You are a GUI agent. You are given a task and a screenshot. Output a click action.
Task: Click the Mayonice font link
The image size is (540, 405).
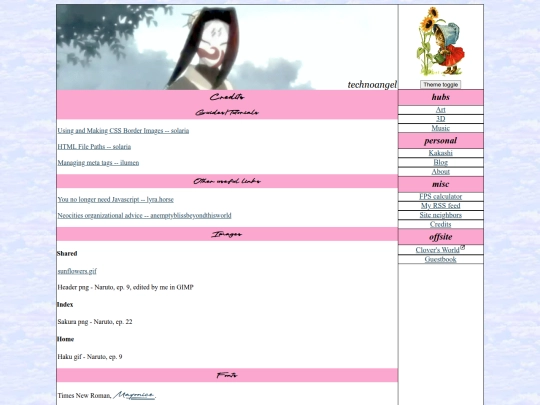(x=134, y=395)
